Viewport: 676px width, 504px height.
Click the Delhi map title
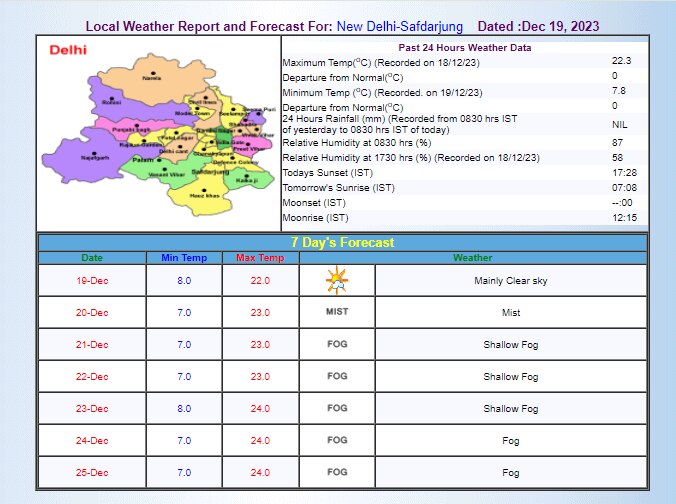(68, 49)
